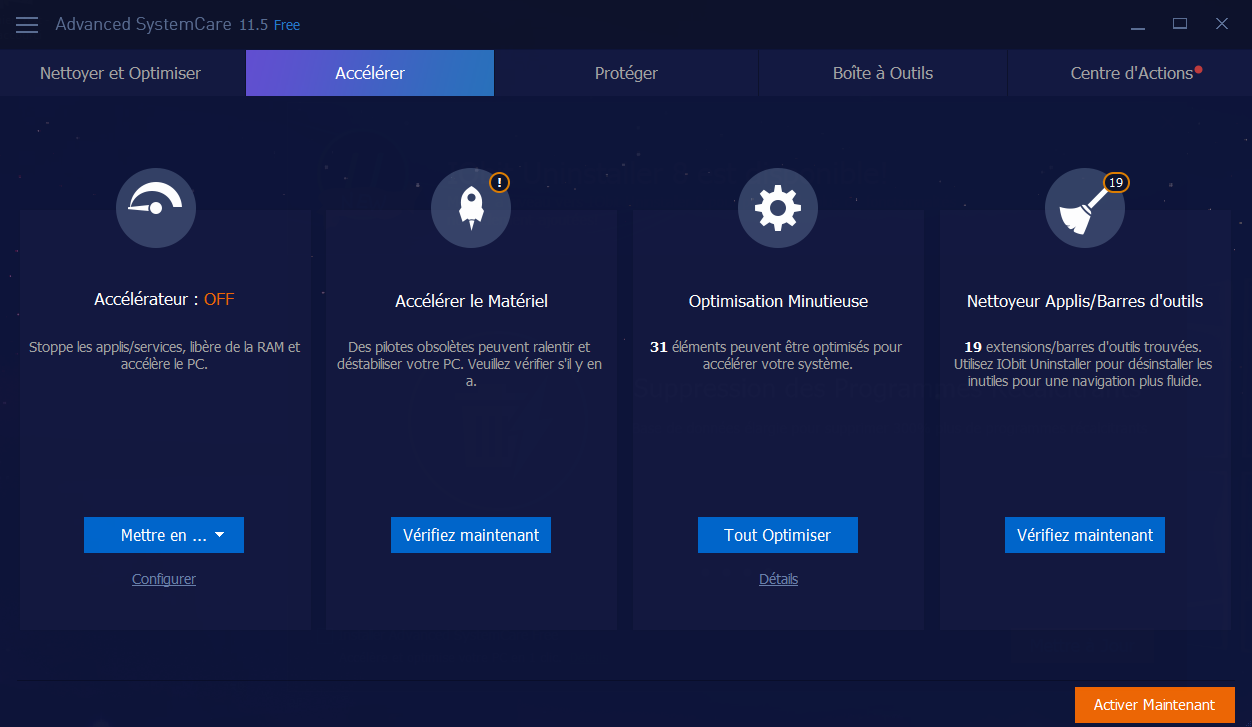Click the blue Free edition label
Viewport: 1252px width, 727px height.
[x=287, y=25]
